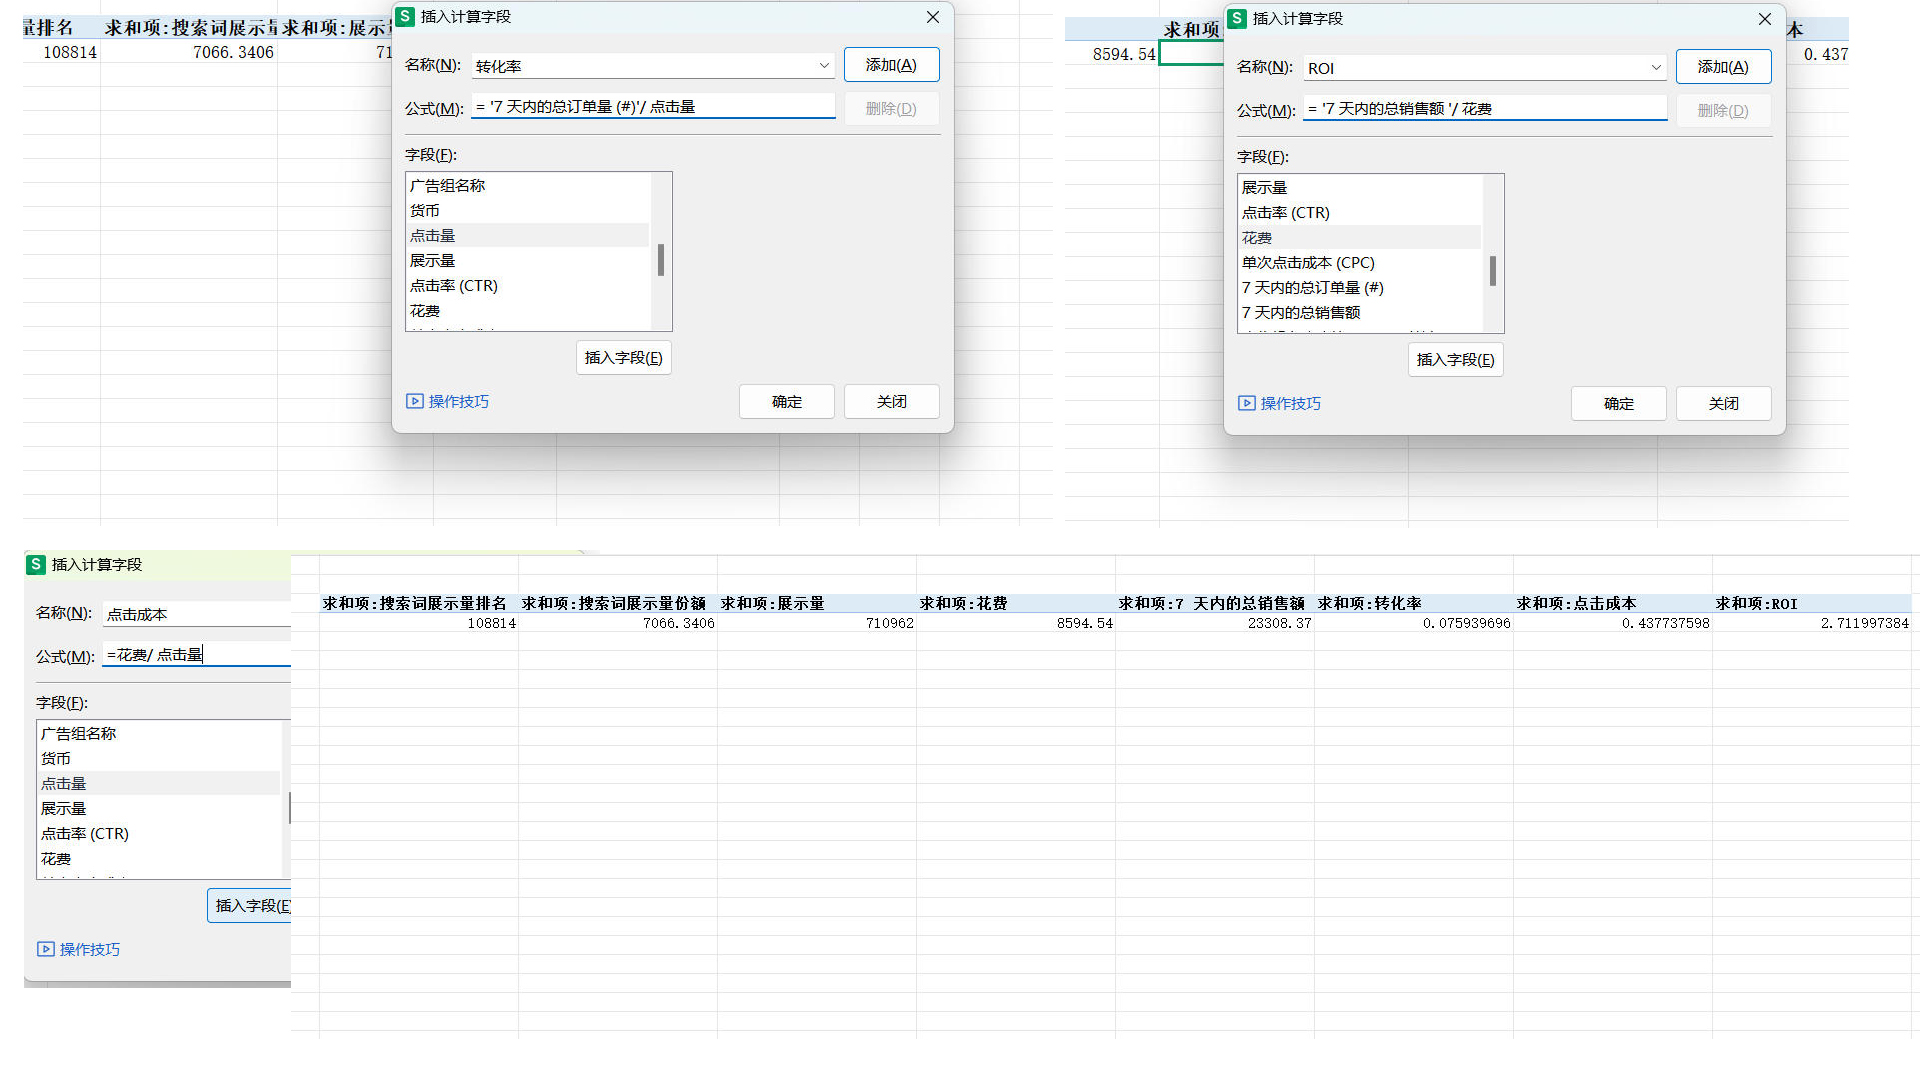Open the 操作技巧 link in 点击成本 dialog

click(89, 949)
